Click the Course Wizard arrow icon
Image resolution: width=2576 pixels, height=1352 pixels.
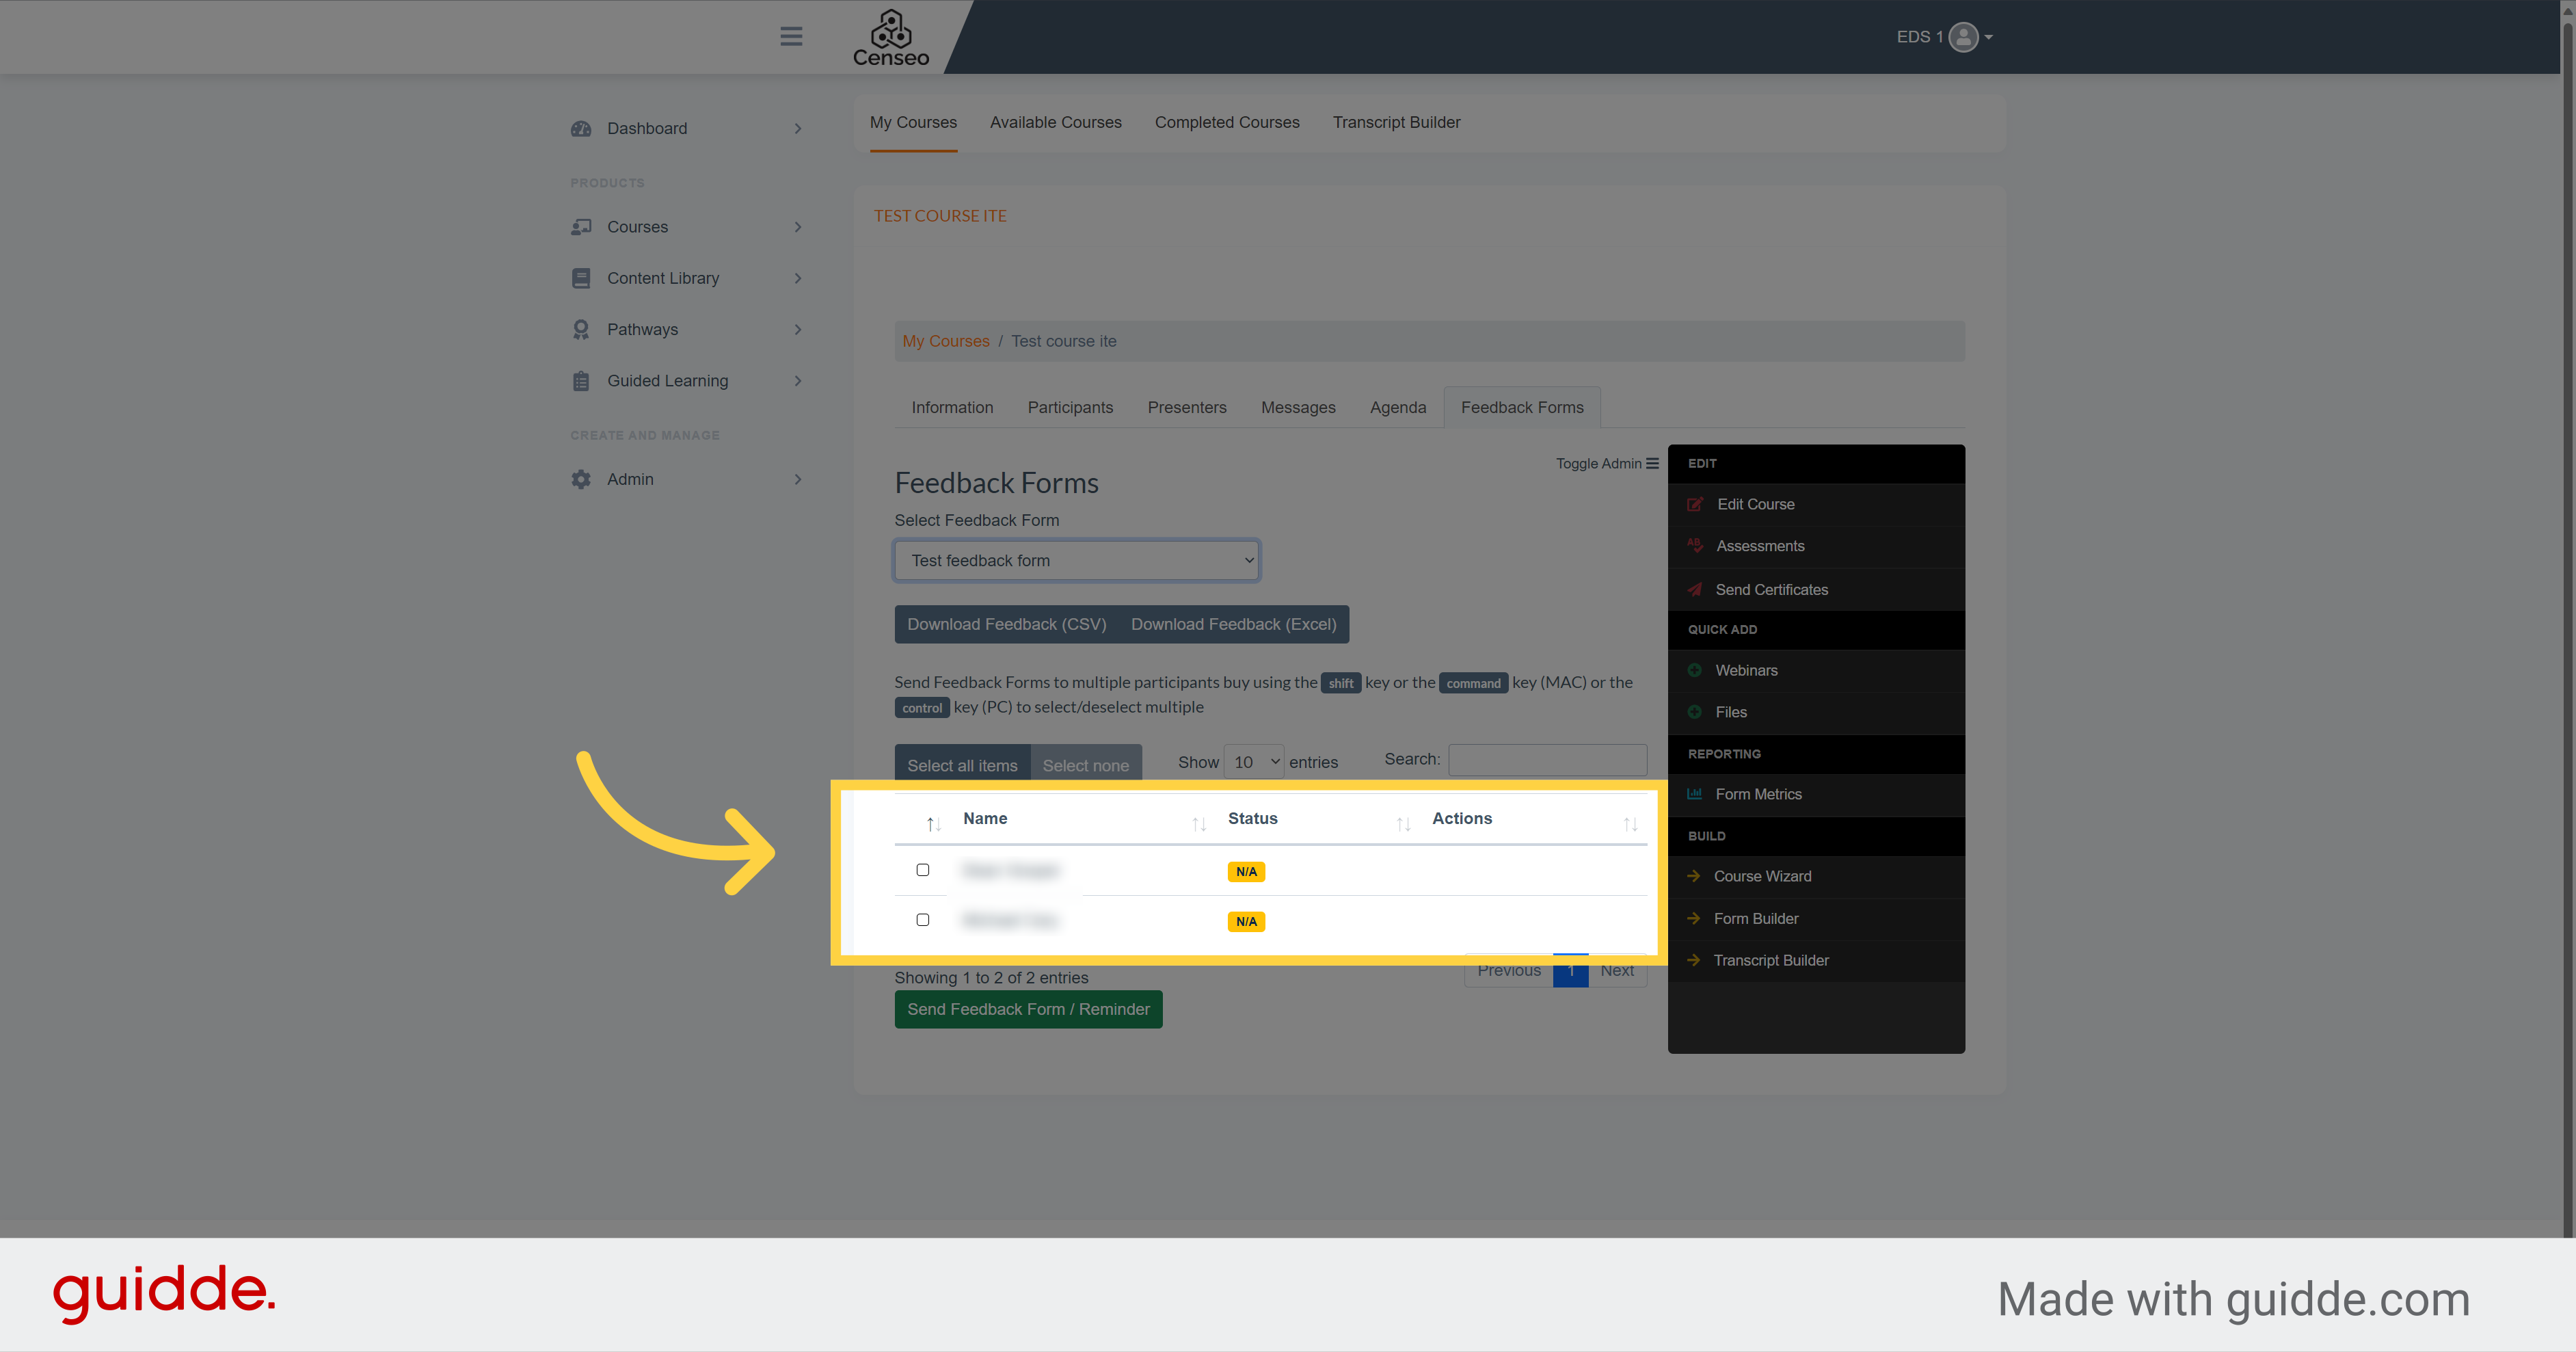click(1694, 876)
